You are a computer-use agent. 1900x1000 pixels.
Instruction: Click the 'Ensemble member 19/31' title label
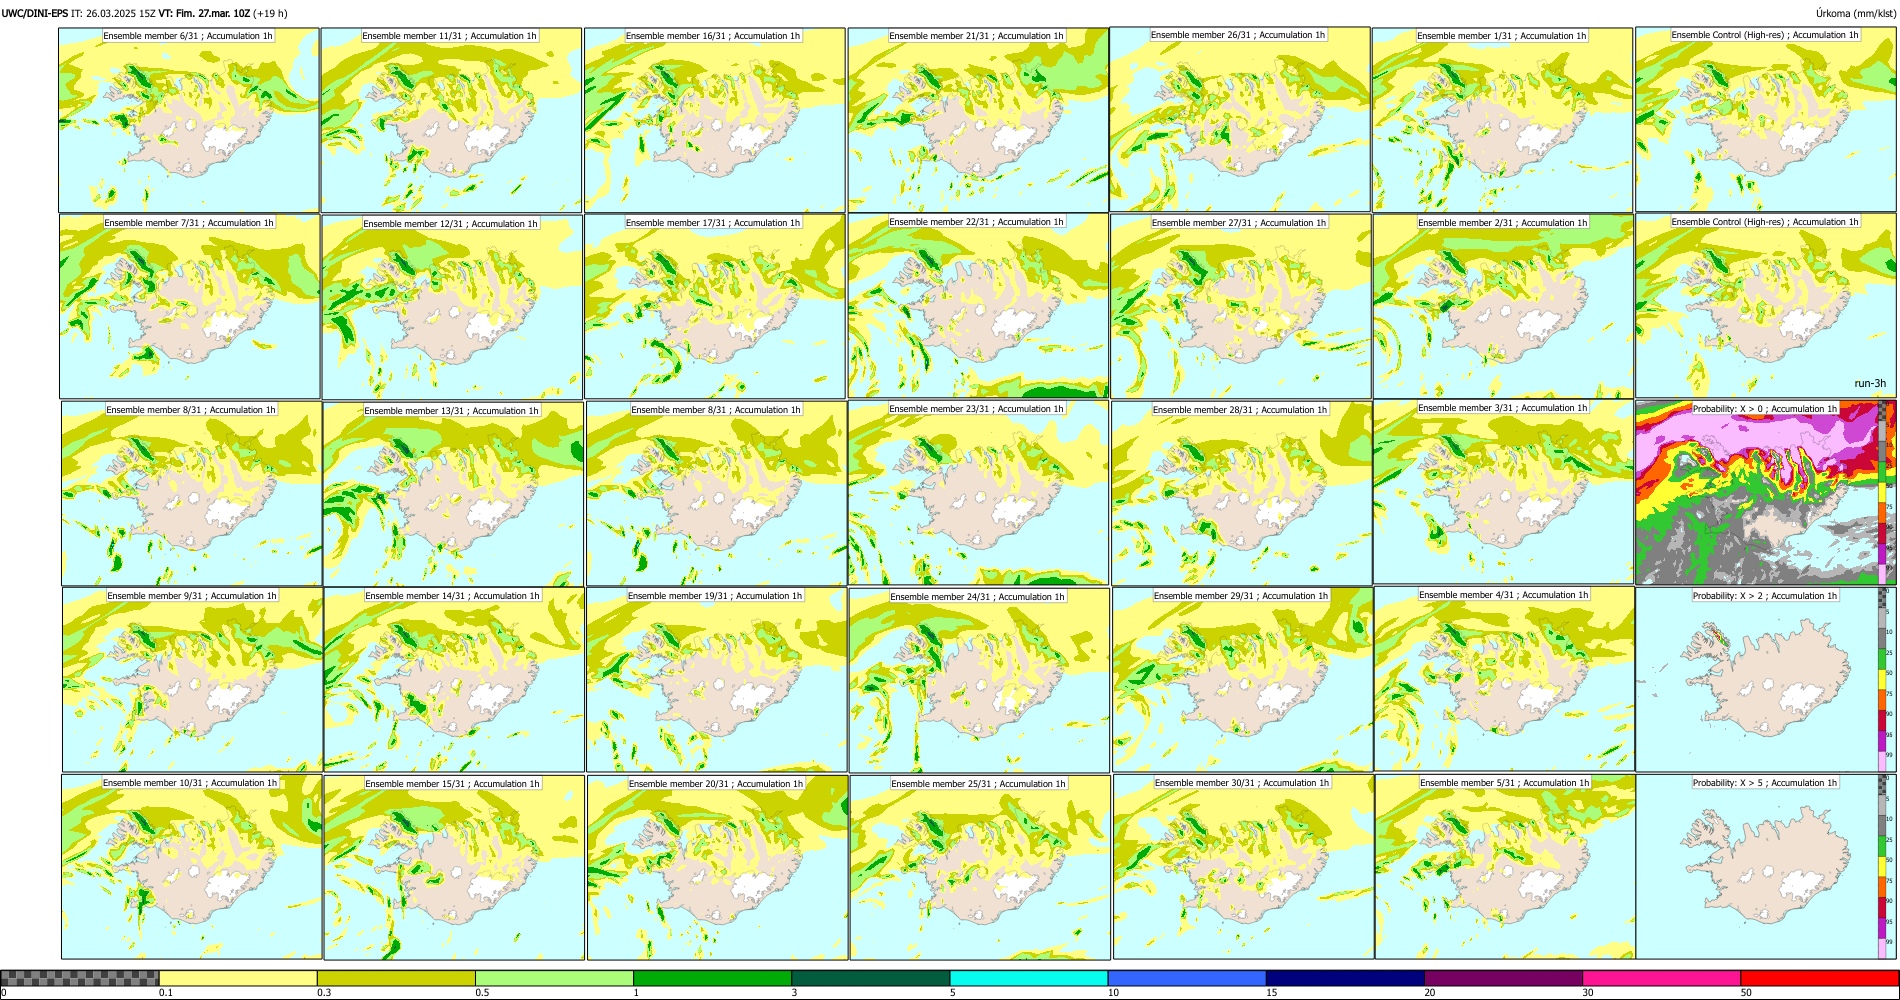point(715,596)
